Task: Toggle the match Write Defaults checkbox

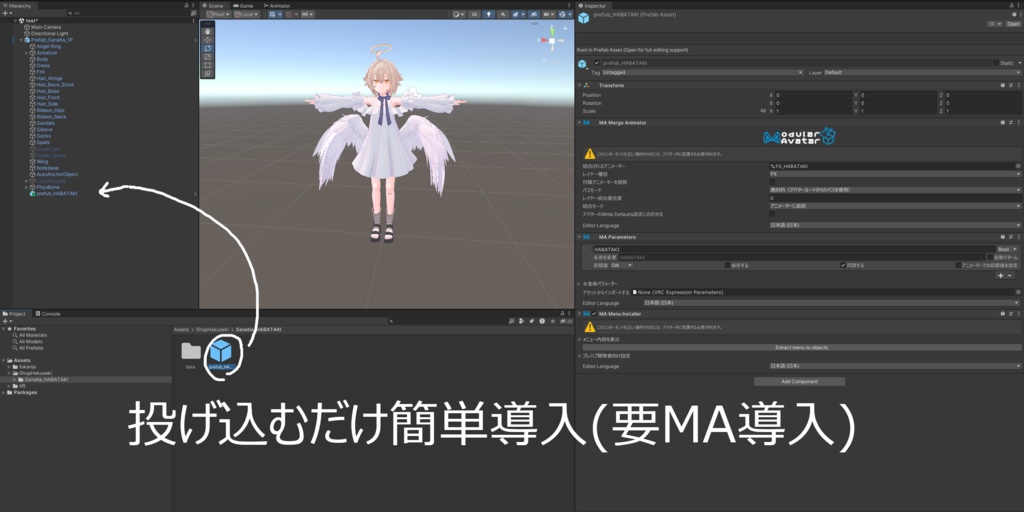Action: (x=773, y=214)
